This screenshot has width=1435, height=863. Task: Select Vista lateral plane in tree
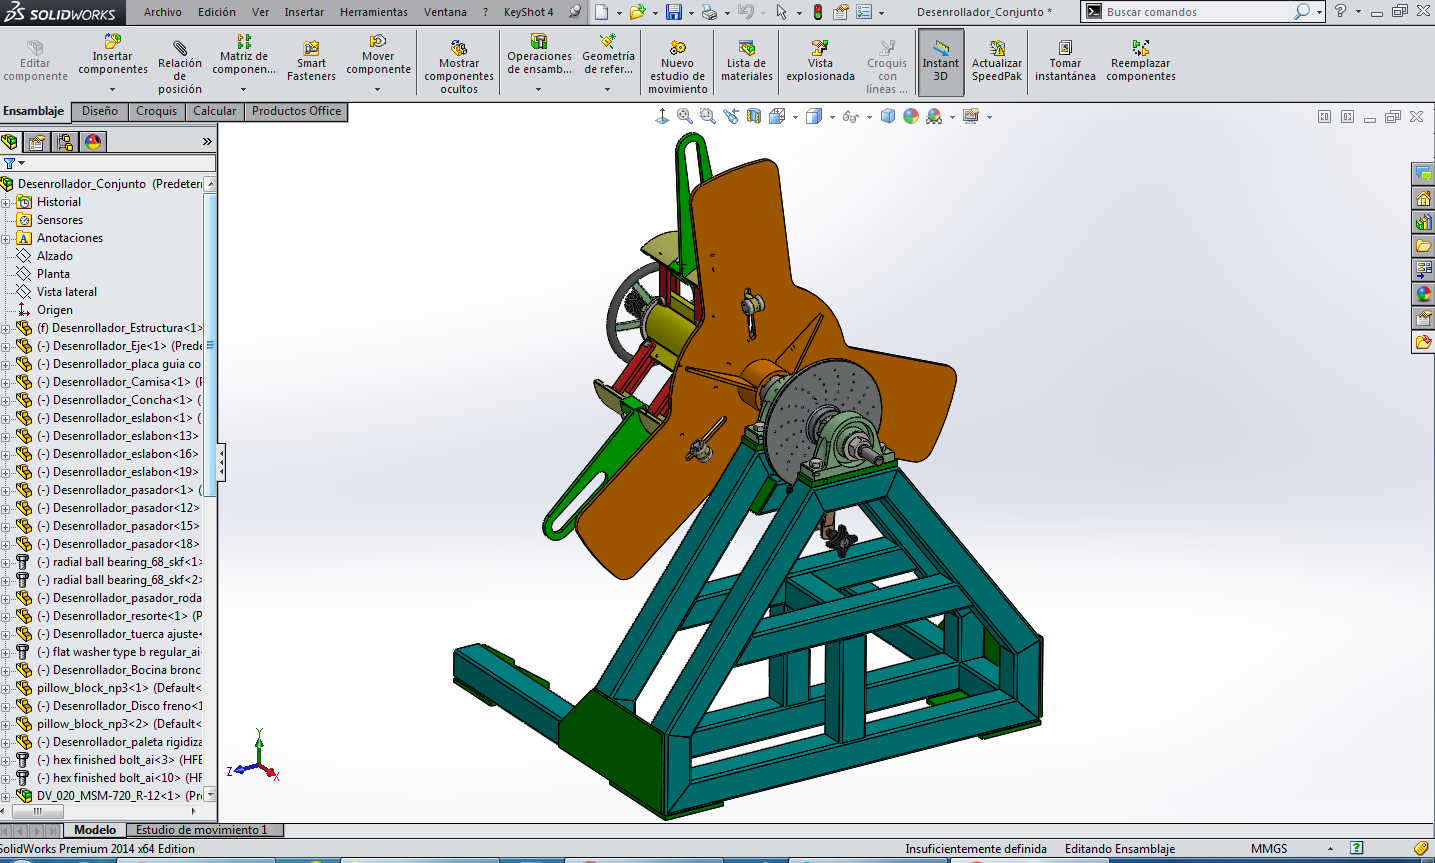(x=67, y=292)
